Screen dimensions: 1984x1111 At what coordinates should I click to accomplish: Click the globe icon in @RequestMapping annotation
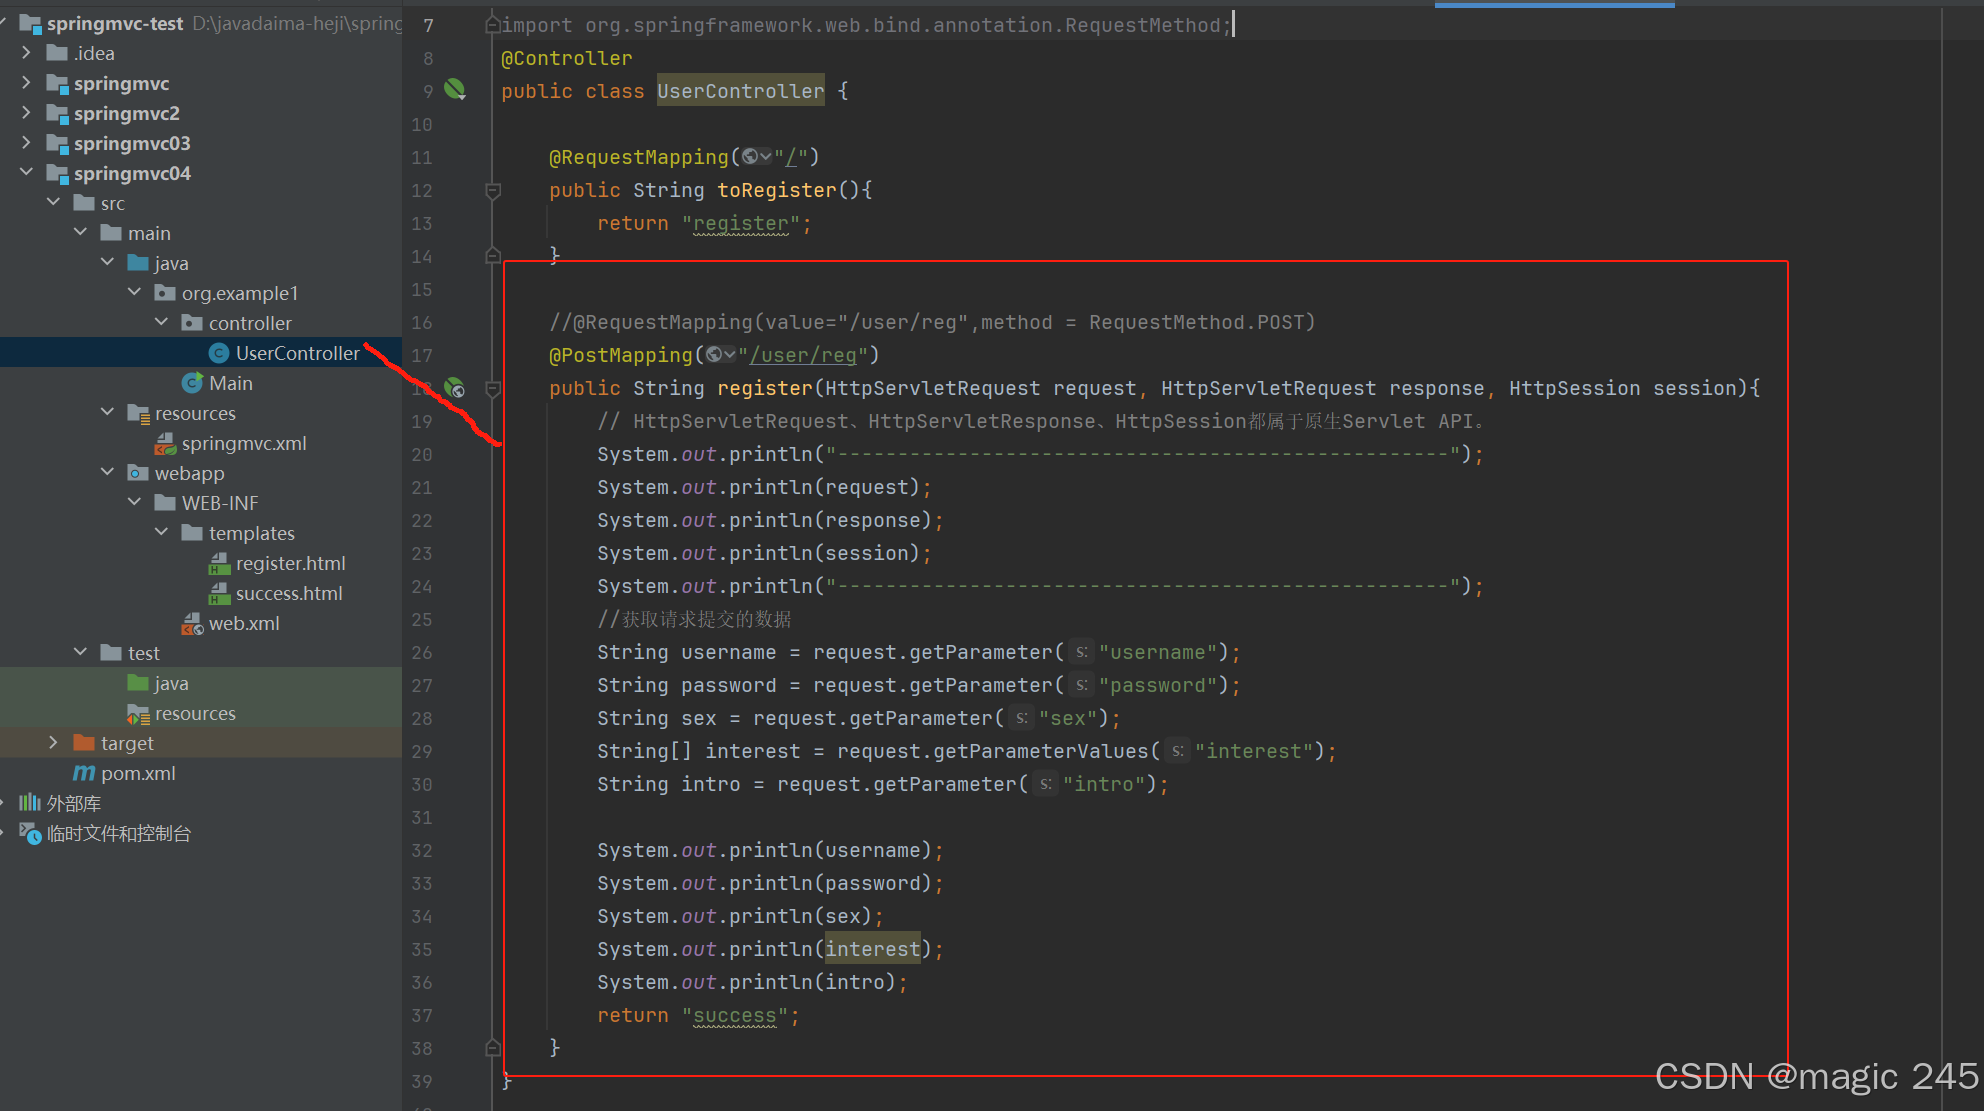click(750, 157)
